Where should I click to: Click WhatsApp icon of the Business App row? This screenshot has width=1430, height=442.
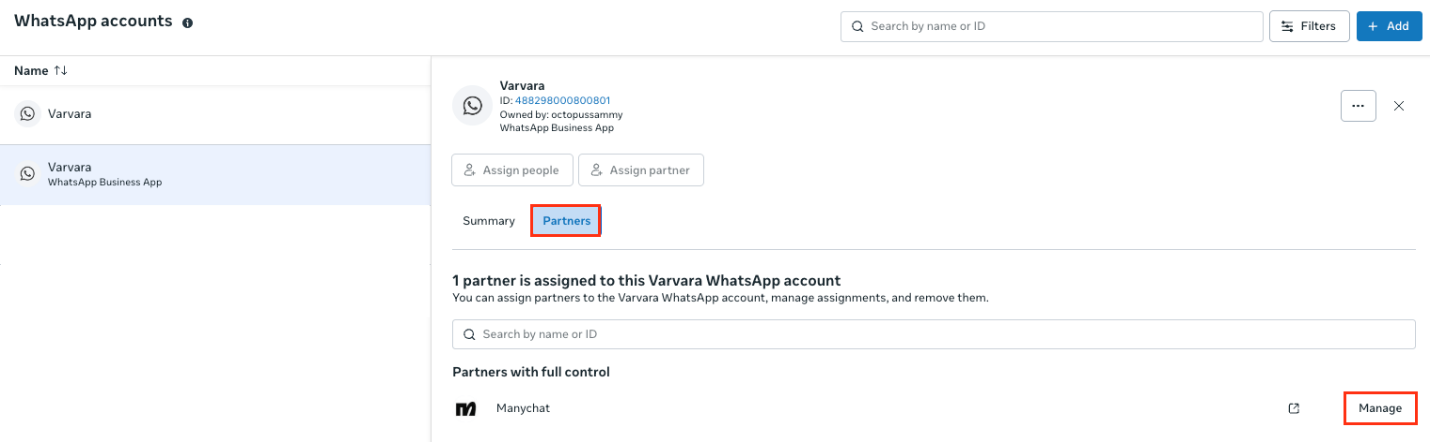point(28,174)
